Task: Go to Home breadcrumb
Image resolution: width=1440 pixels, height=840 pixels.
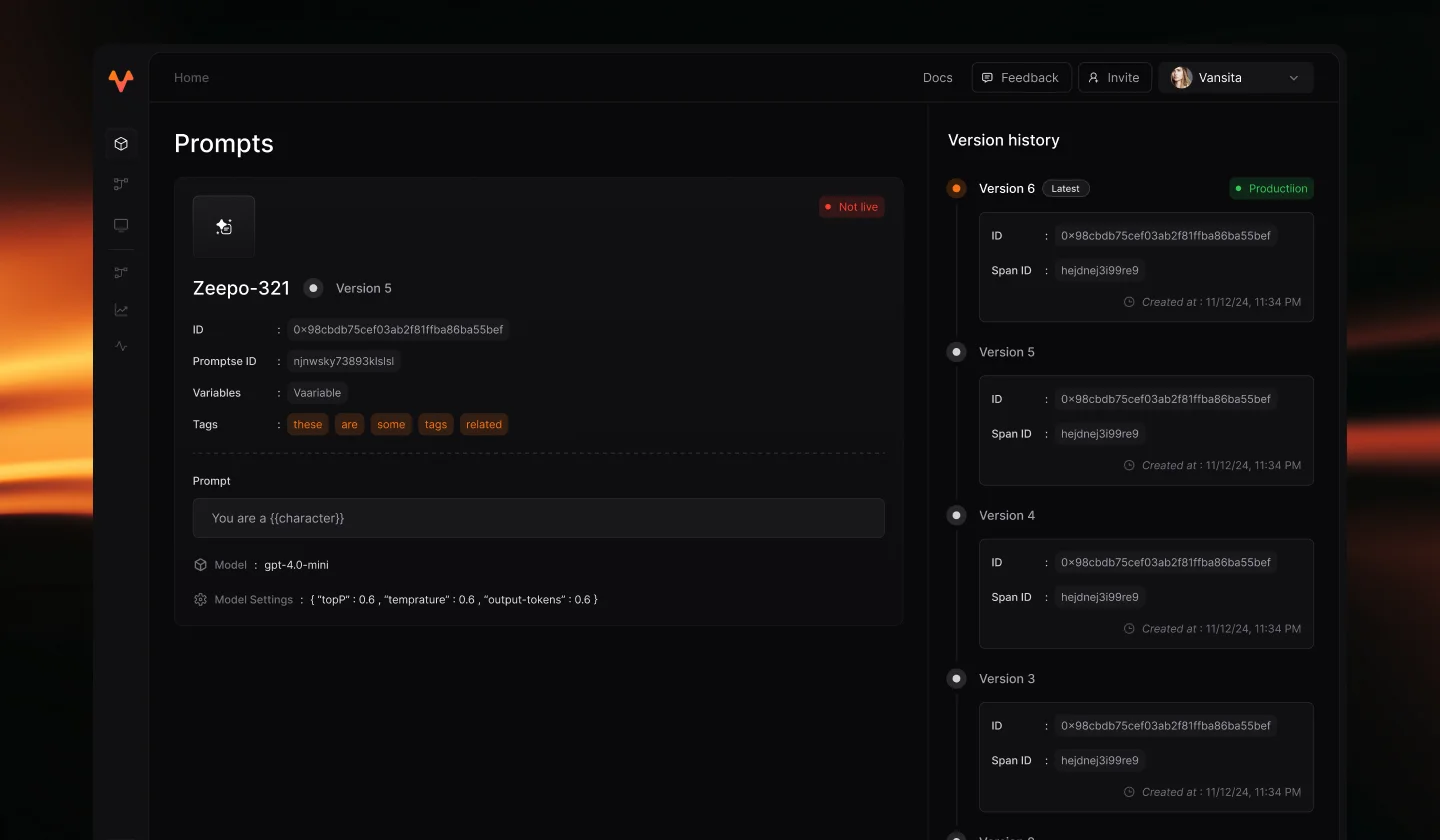Action: (191, 78)
